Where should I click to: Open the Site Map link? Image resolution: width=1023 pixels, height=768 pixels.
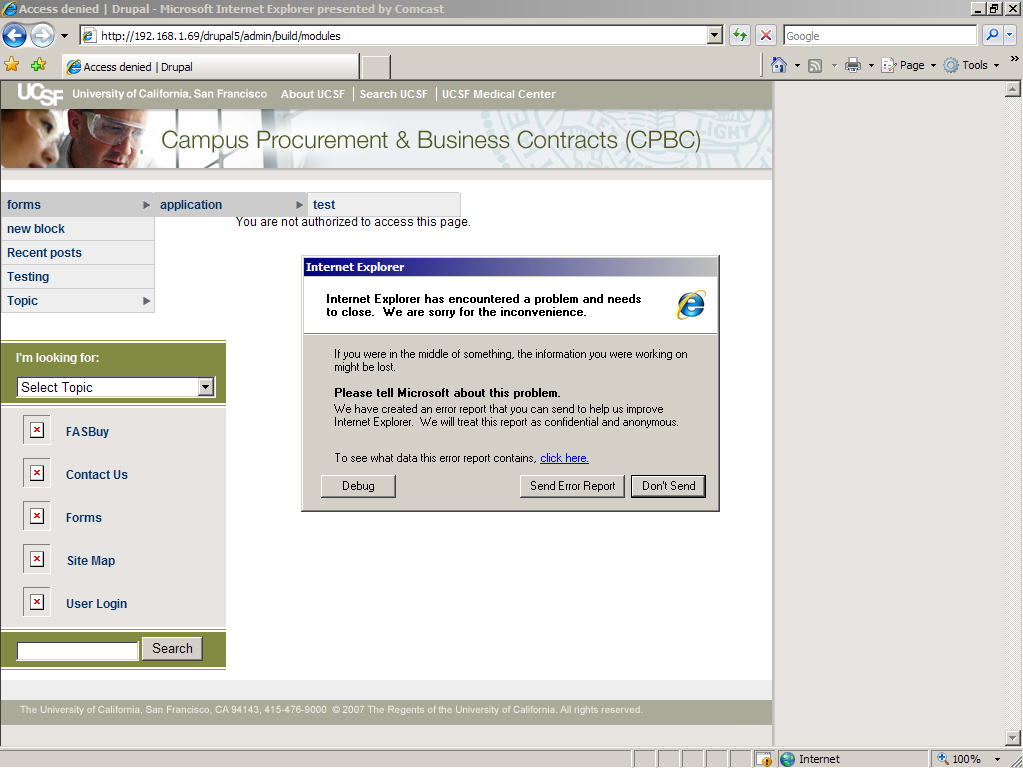pos(91,561)
